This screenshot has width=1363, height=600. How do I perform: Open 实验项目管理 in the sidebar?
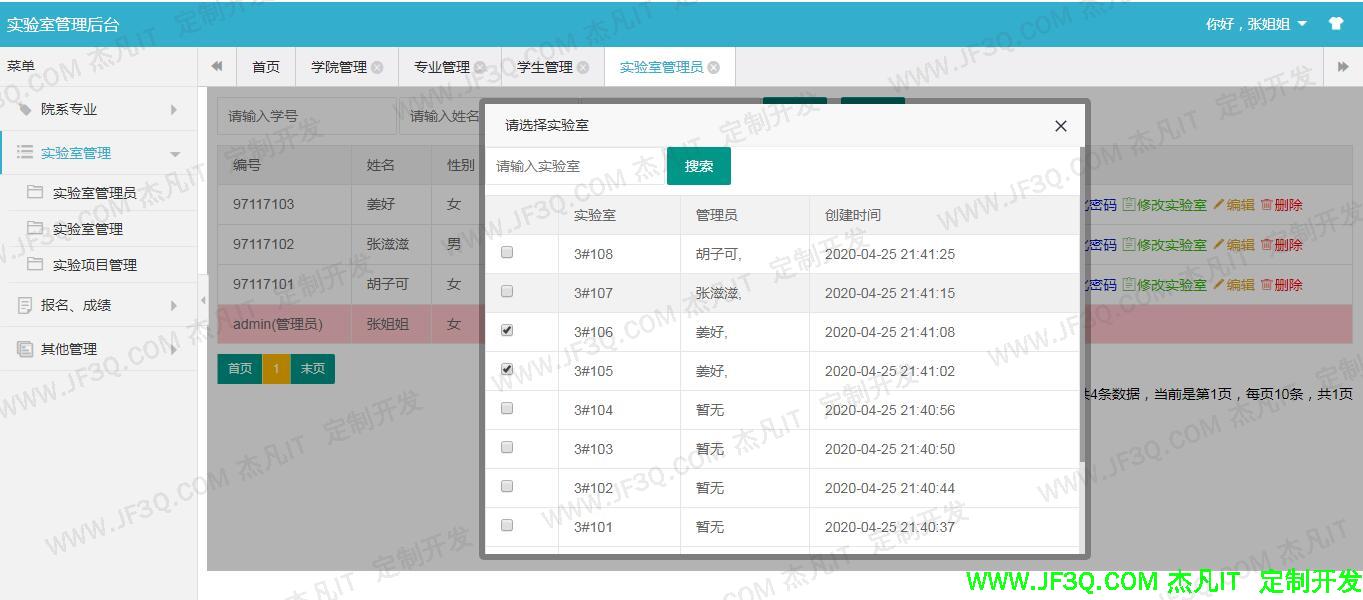tap(94, 265)
